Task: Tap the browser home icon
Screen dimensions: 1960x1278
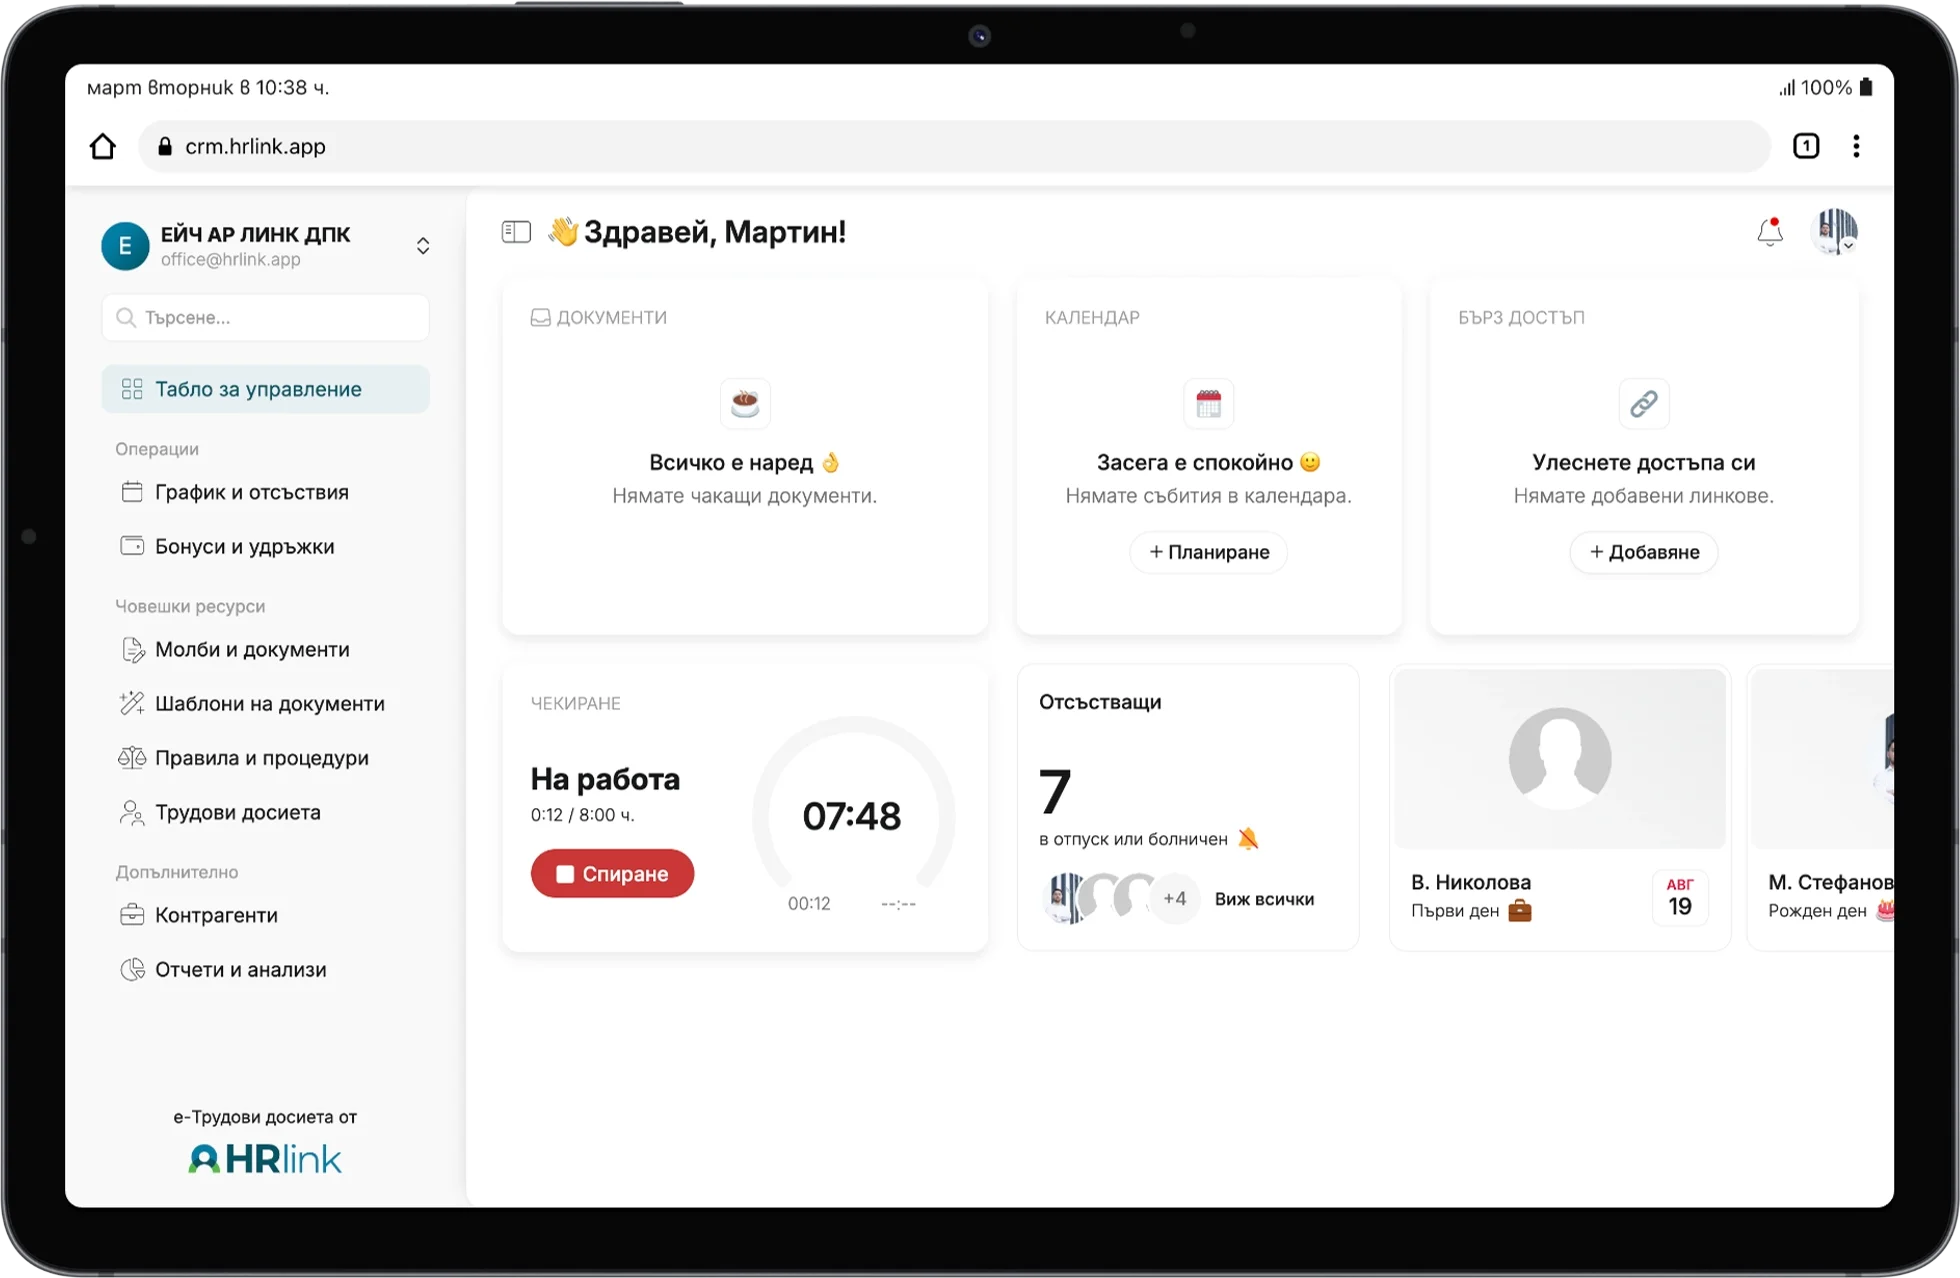Action: click(102, 146)
